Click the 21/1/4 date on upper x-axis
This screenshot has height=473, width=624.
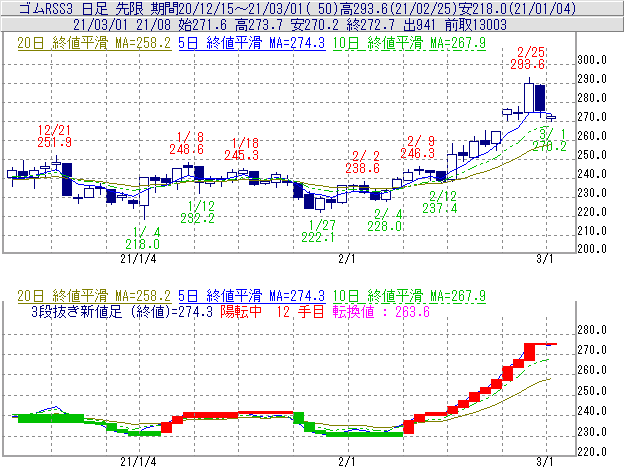pos(138,258)
